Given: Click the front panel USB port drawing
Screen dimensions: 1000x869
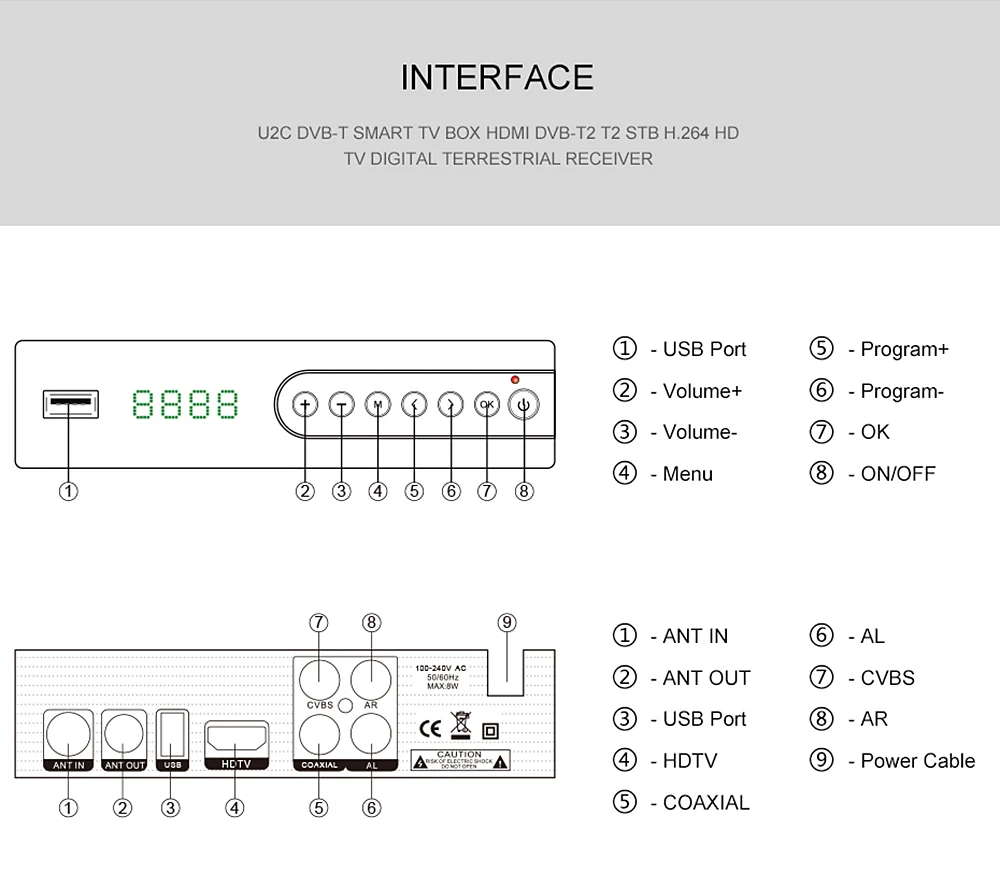Looking at the screenshot, I should (71, 404).
